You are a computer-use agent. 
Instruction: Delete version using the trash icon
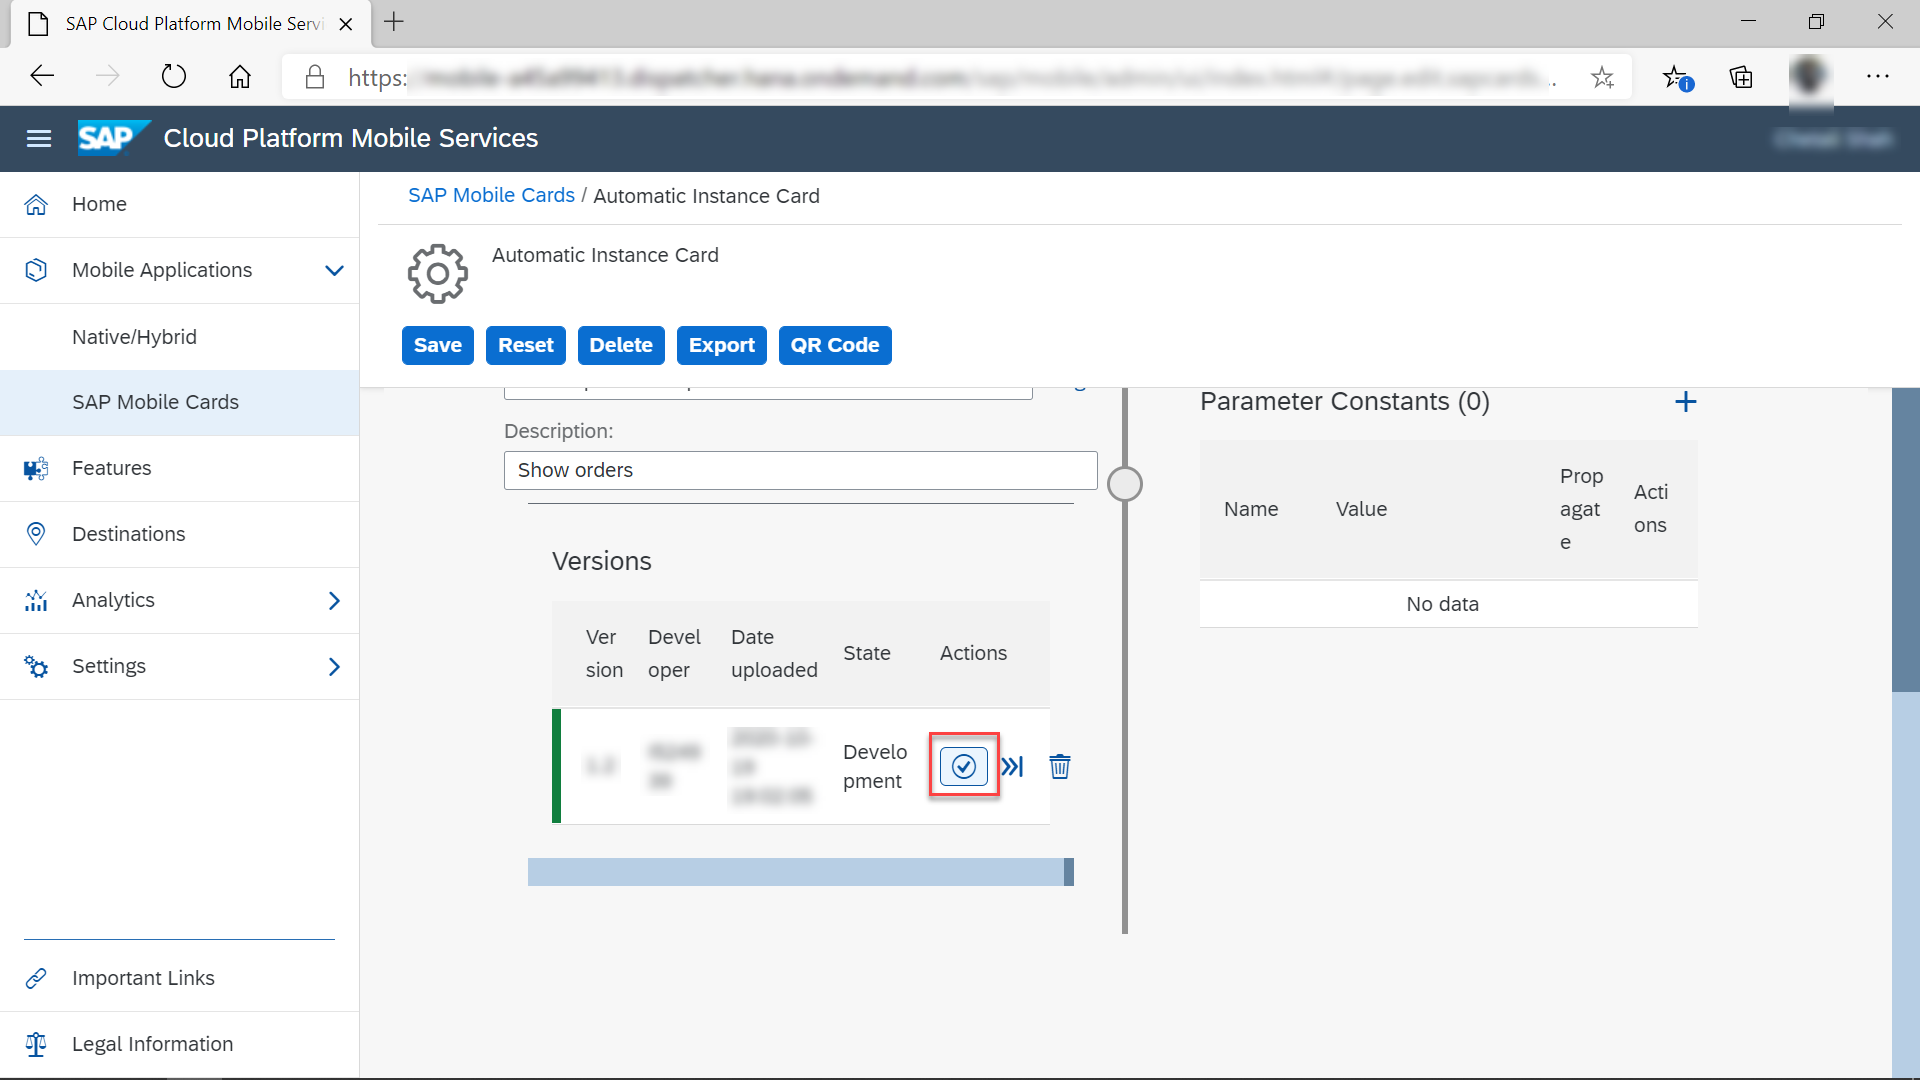tap(1060, 766)
